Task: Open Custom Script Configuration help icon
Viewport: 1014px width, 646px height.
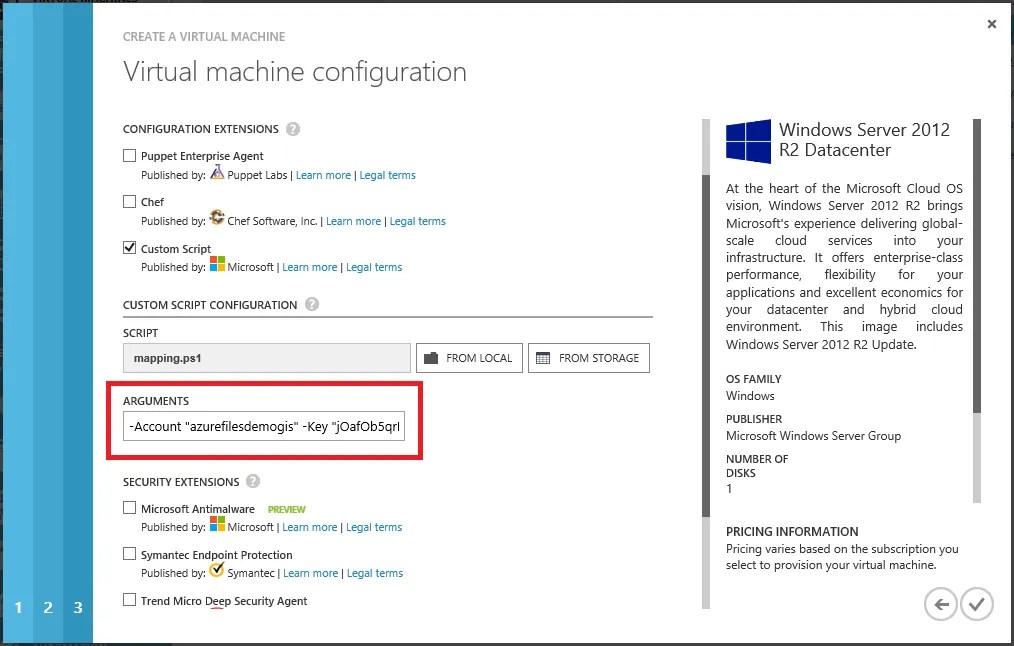Action: 312,304
